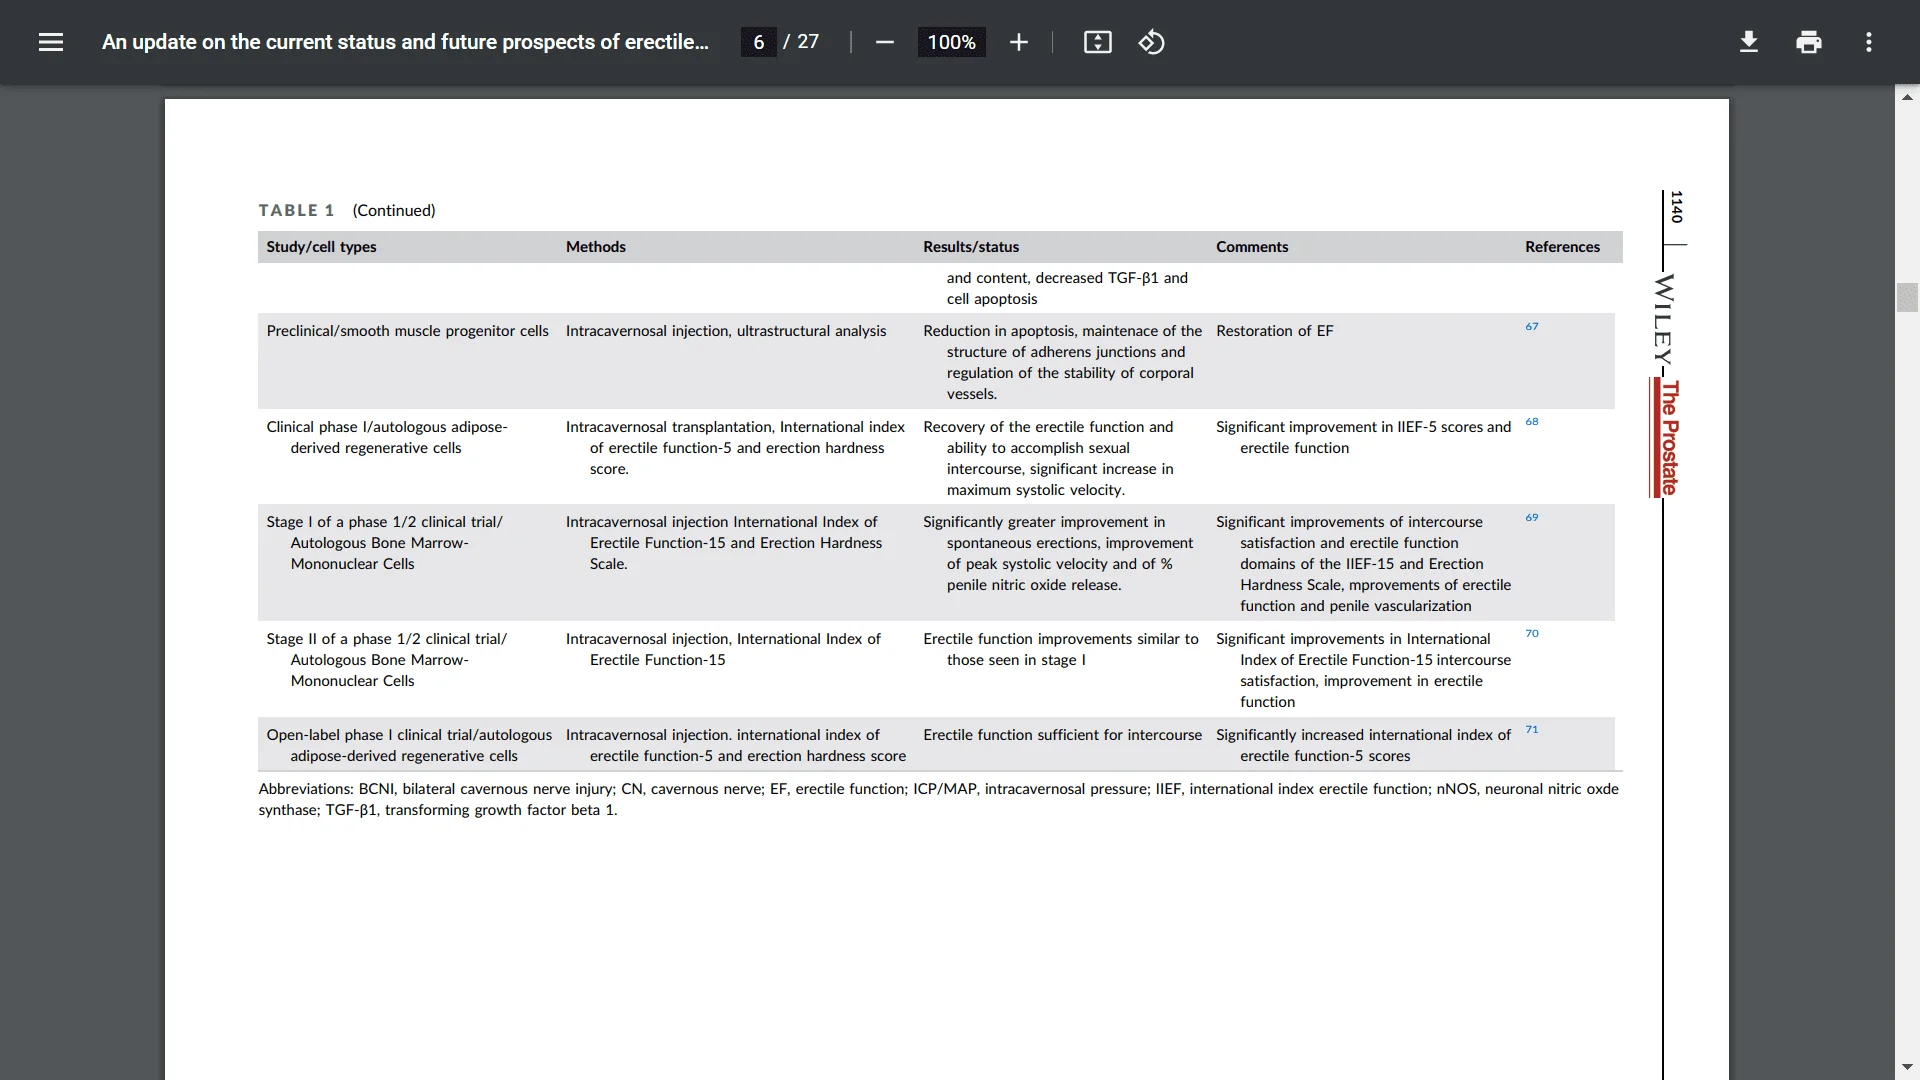Click the 'Results/status' column header
Screen dimensions: 1920x1080
coord(971,247)
